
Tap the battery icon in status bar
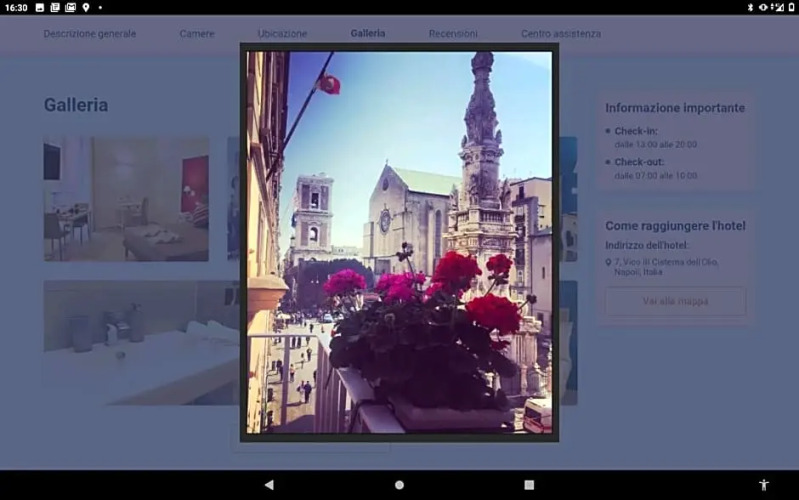[790, 7]
